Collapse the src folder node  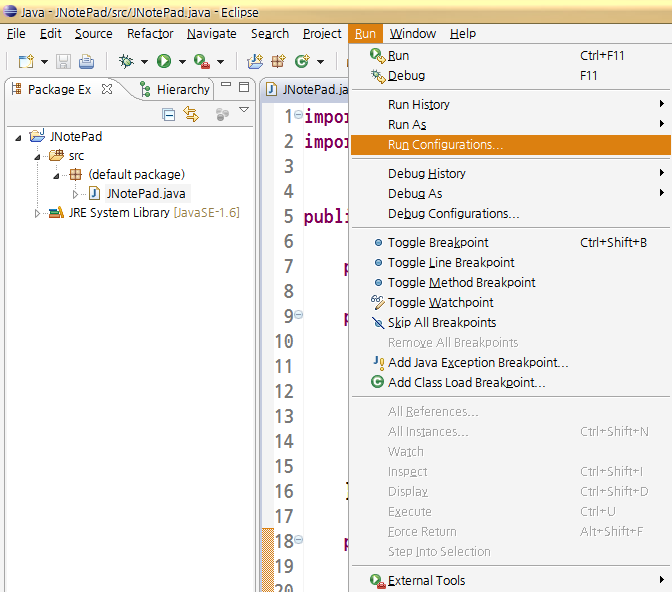(x=37, y=157)
